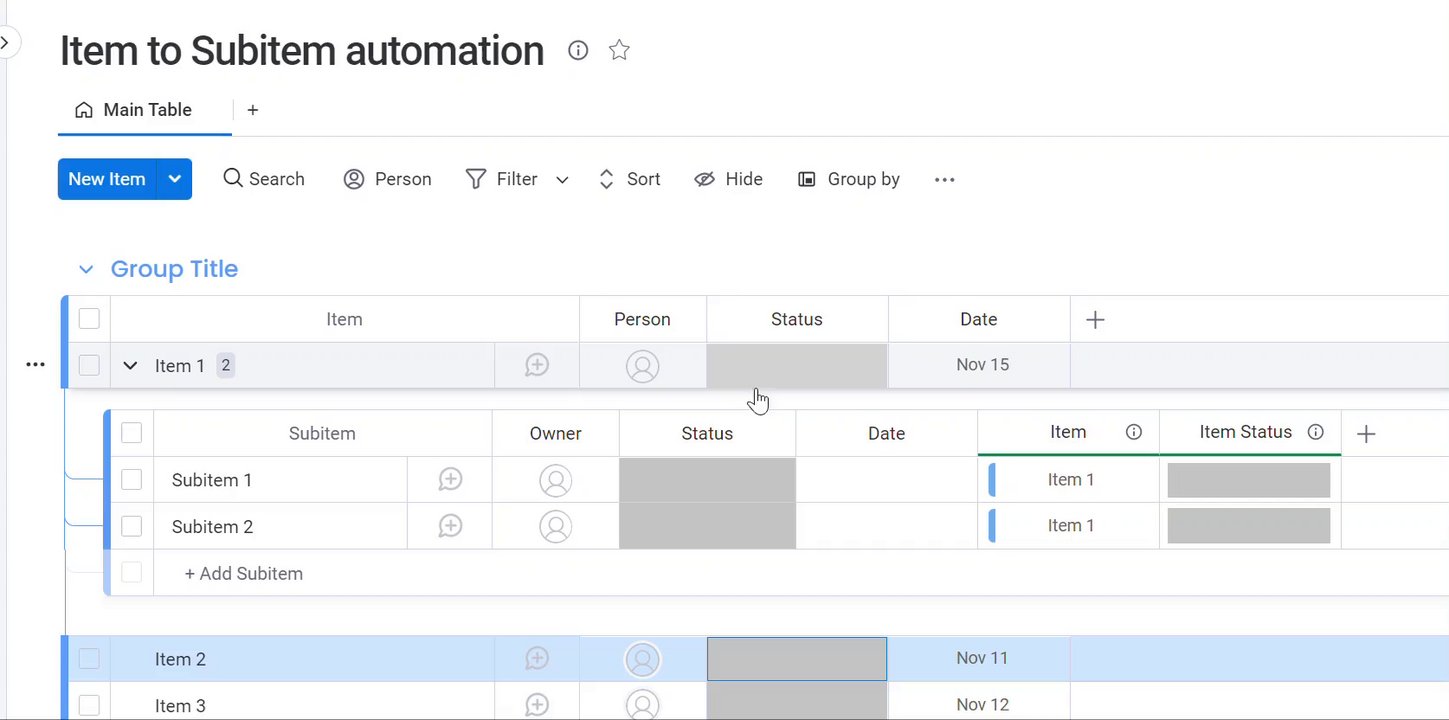Assign a person to Item 2
Image resolution: width=1449 pixels, height=720 pixels.
pos(643,660)
